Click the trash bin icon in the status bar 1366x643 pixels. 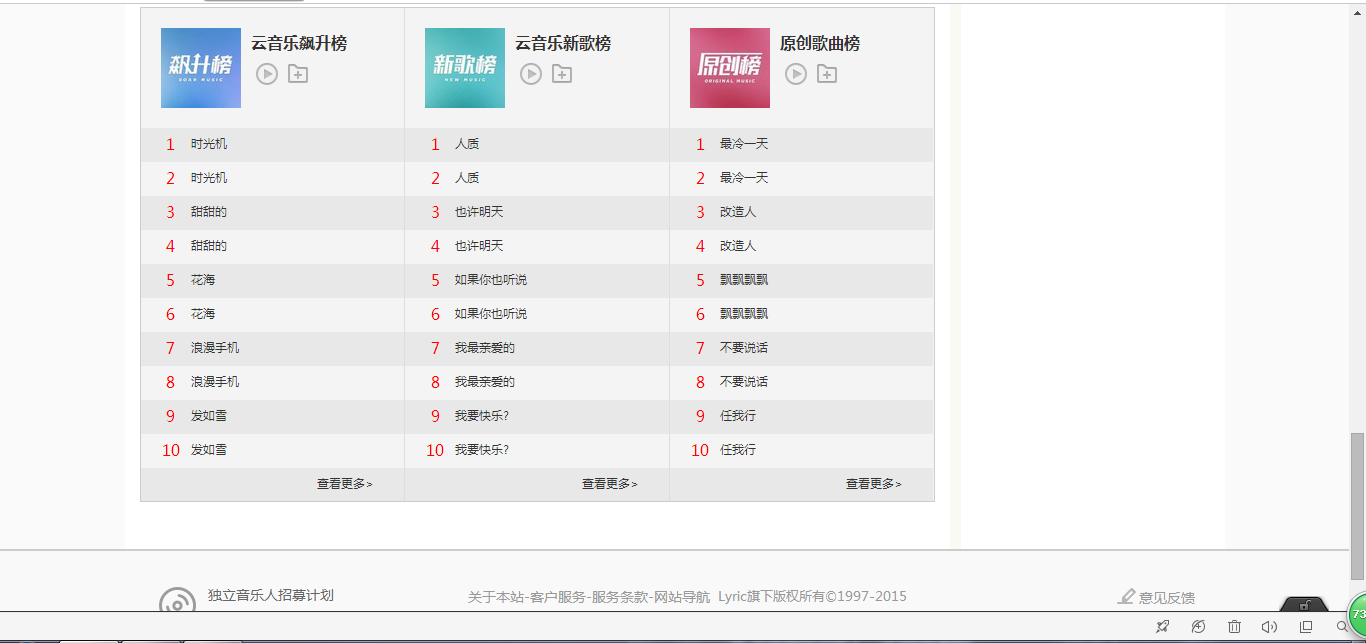click(x=1234, y=627)
